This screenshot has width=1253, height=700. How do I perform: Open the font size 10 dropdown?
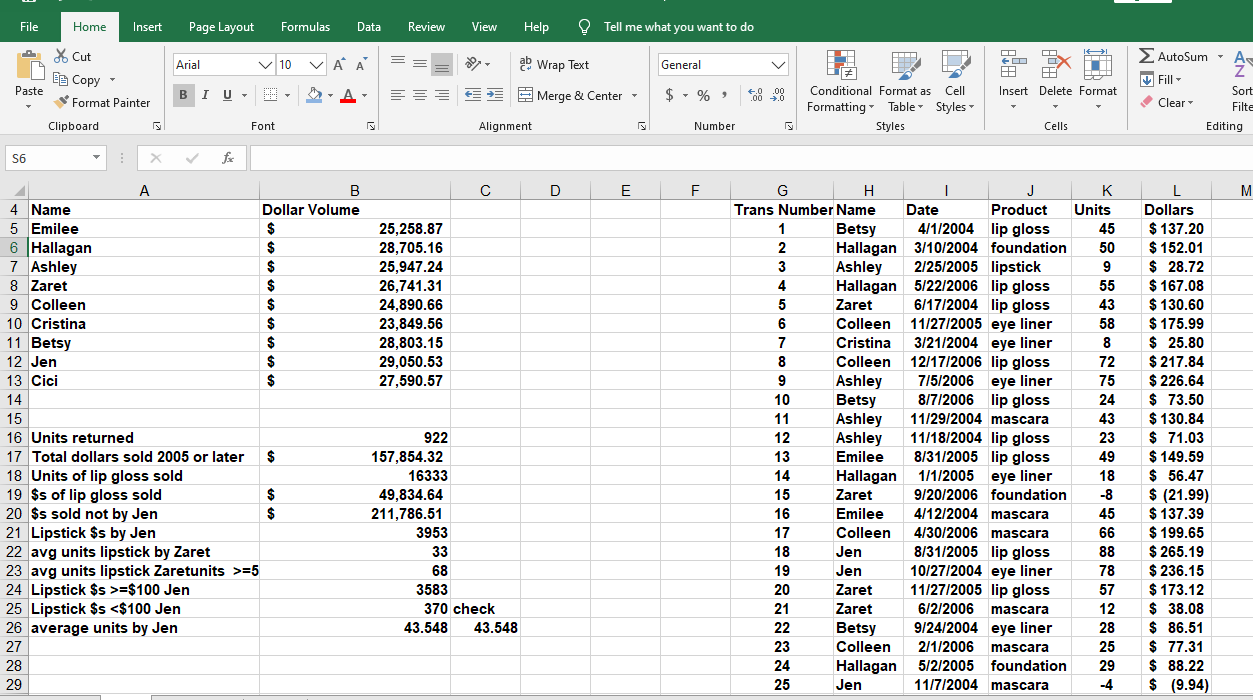pos(317,65)
